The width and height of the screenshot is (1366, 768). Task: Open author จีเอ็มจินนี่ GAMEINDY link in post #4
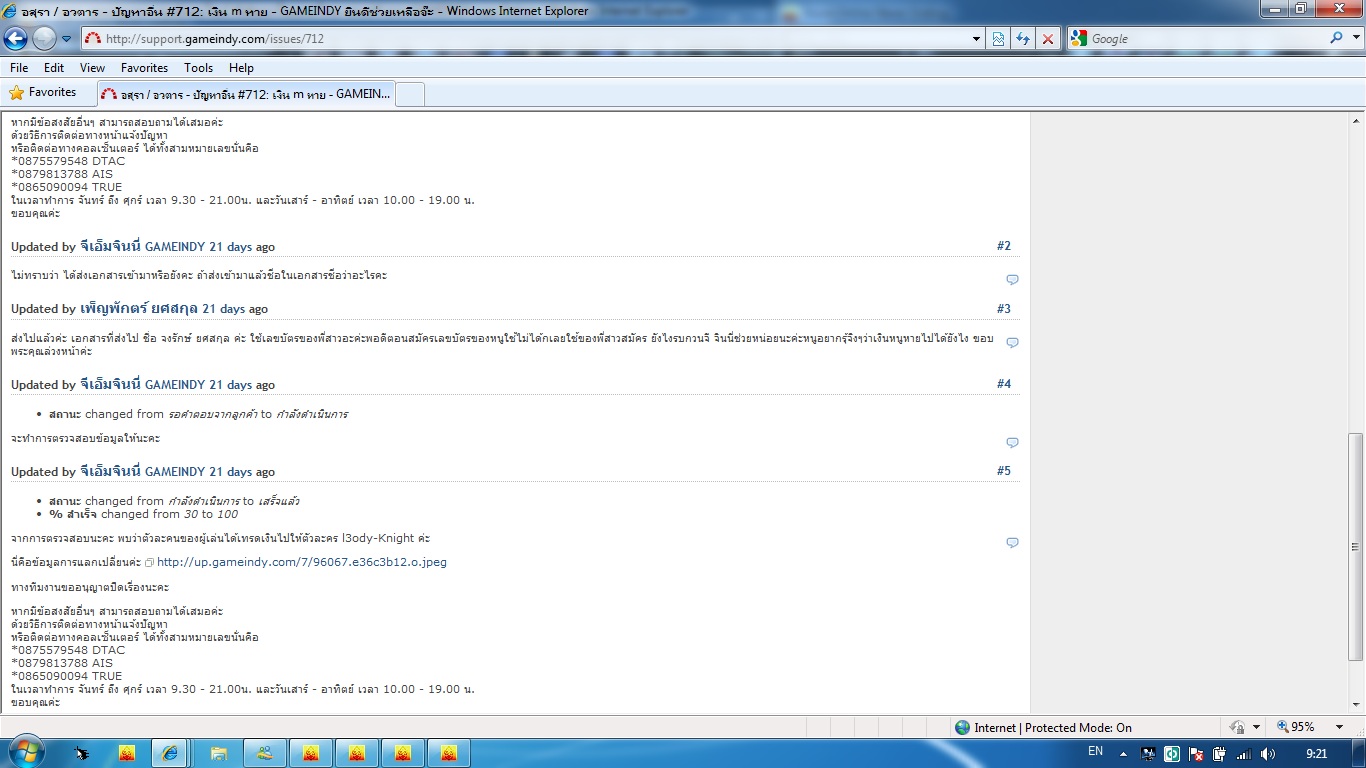click(142, 384)
